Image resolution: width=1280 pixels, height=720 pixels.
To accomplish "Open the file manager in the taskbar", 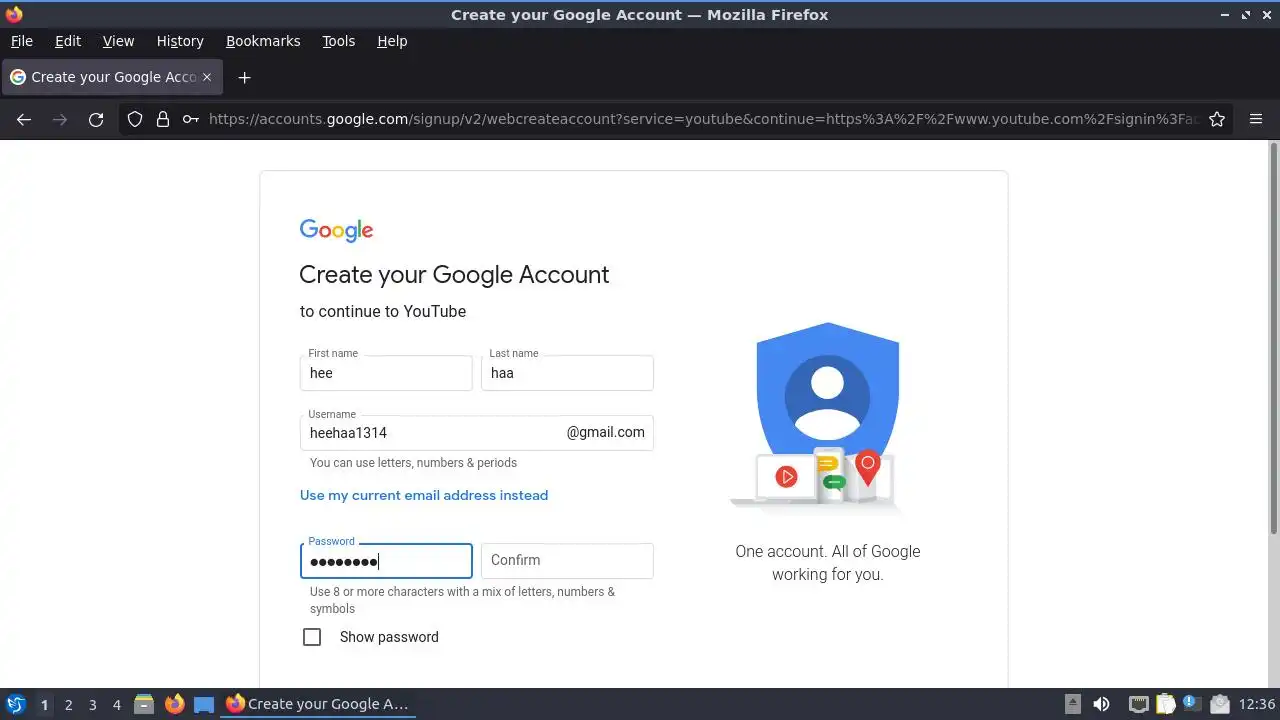I will (144, 704).
